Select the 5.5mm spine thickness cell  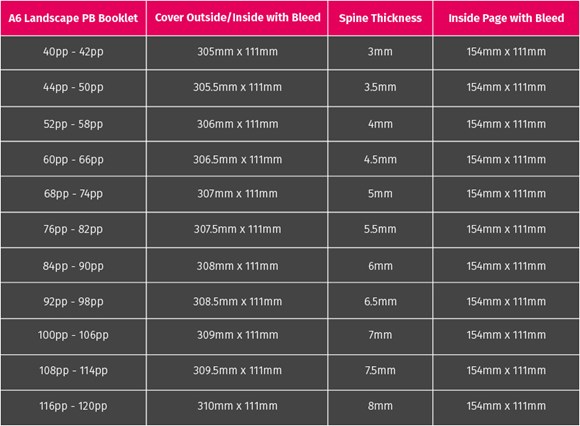[x=380, y=229]
